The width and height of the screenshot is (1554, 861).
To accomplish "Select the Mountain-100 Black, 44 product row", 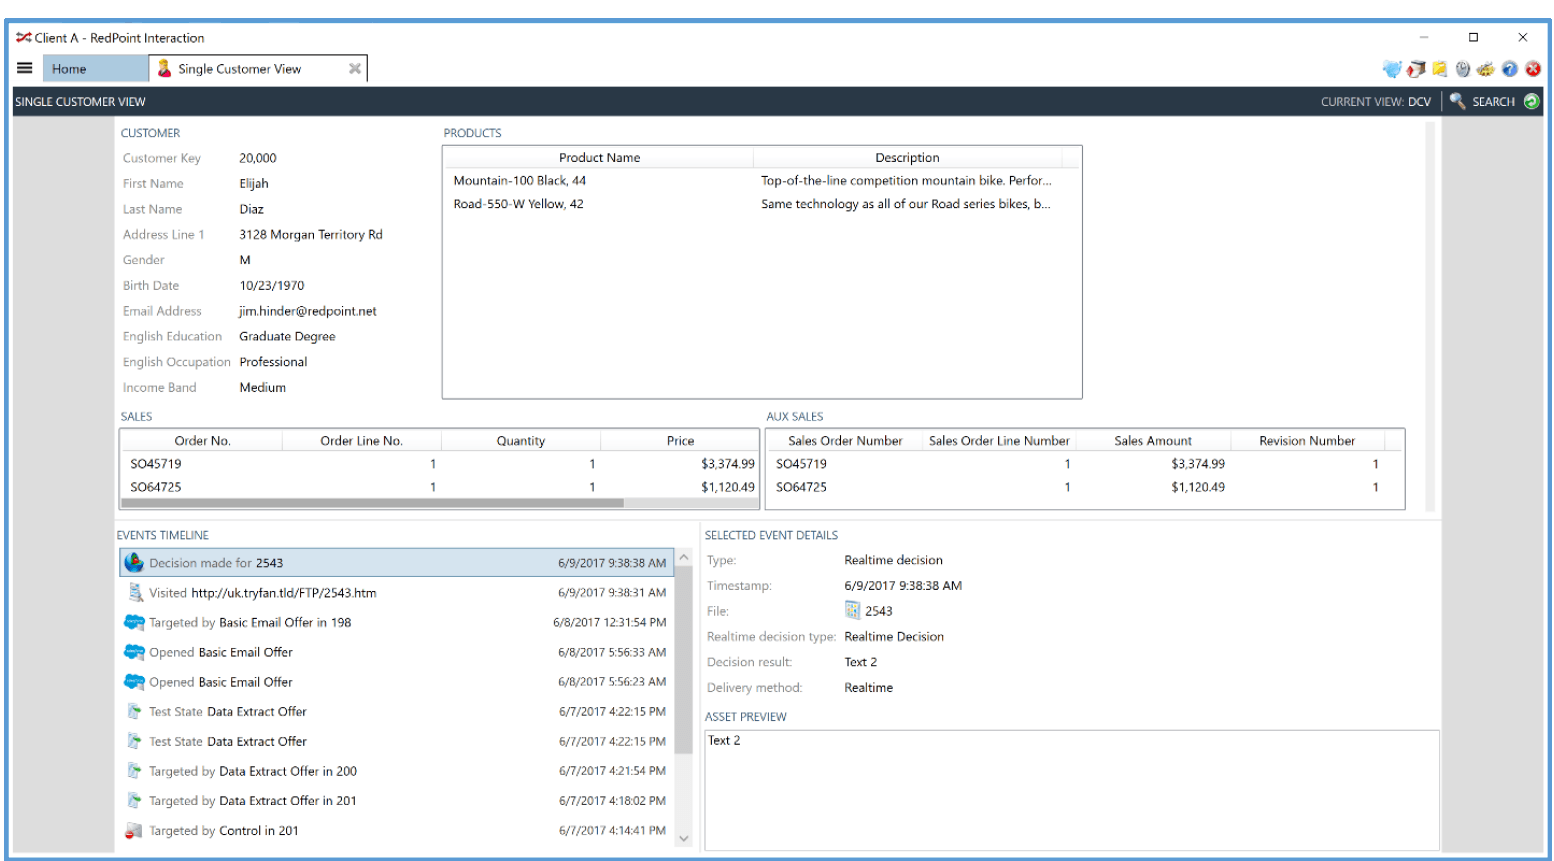I will pyautogui.click(x=762, y=181).
